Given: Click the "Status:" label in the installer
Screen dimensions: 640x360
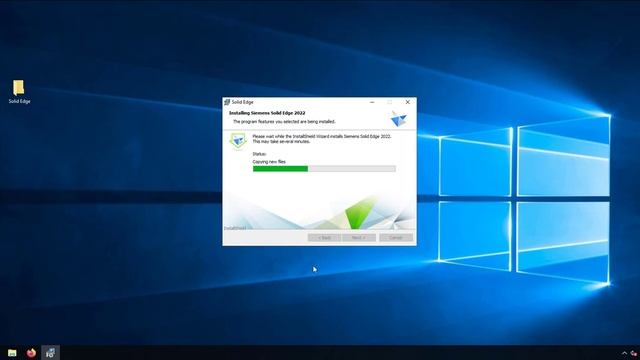Looking at the screenshot, I should (259, 154).
